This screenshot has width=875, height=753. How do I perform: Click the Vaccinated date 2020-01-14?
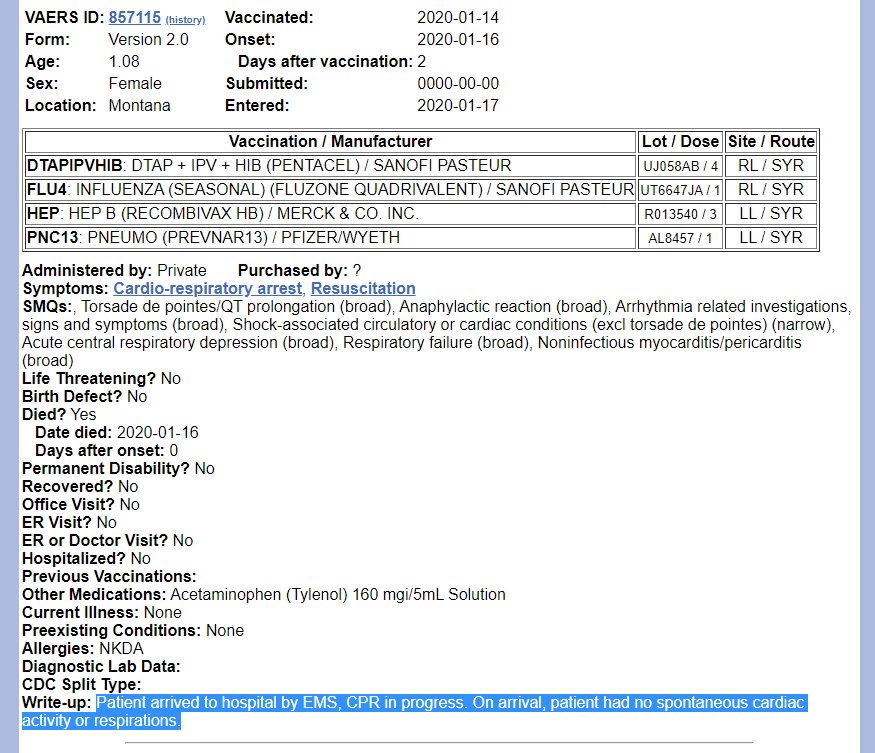458,17
